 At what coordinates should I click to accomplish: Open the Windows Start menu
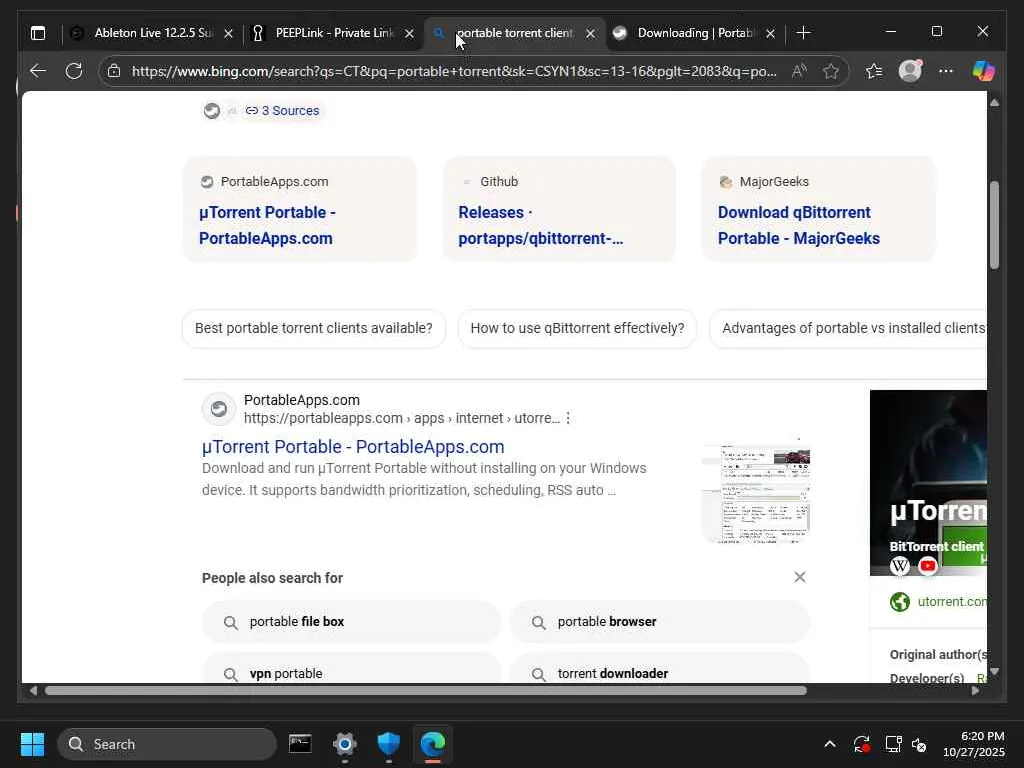click(32, 744)
